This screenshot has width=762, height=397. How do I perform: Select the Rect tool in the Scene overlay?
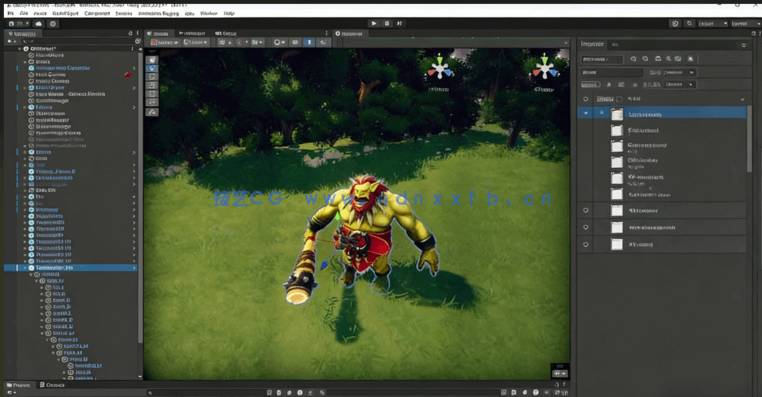152,94
